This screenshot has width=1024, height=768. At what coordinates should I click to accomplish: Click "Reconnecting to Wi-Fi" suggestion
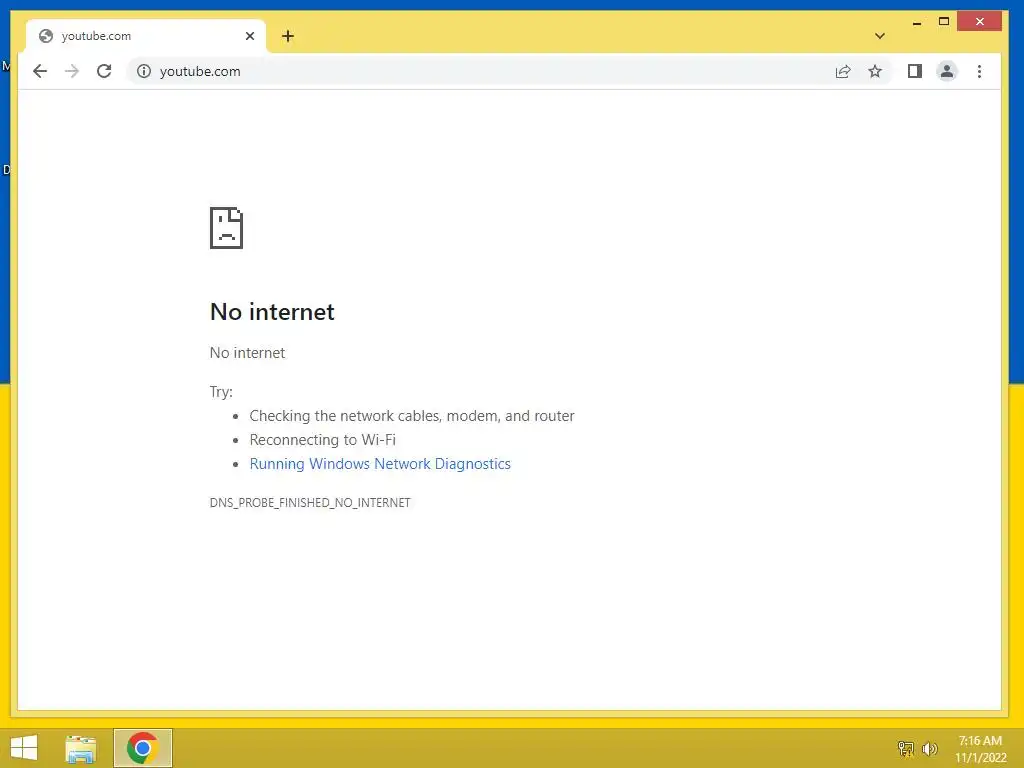pos(323,440)
